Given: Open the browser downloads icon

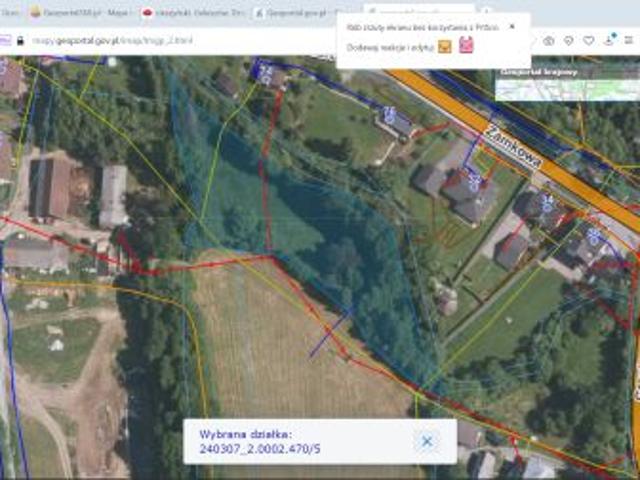Looking at the screenshot, I should pos(609,41).
